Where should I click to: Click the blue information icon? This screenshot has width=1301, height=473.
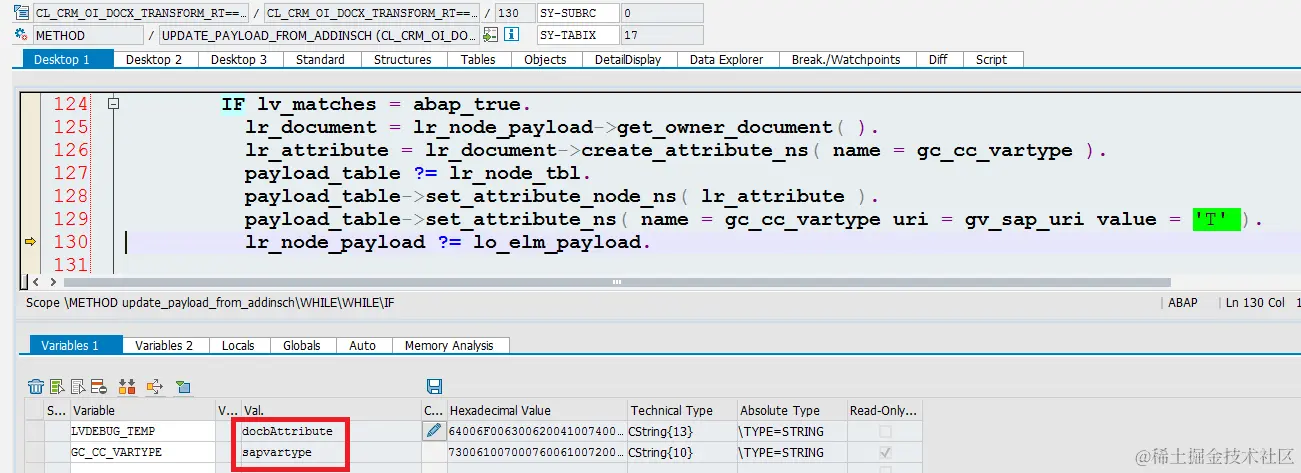click(511, 35)
